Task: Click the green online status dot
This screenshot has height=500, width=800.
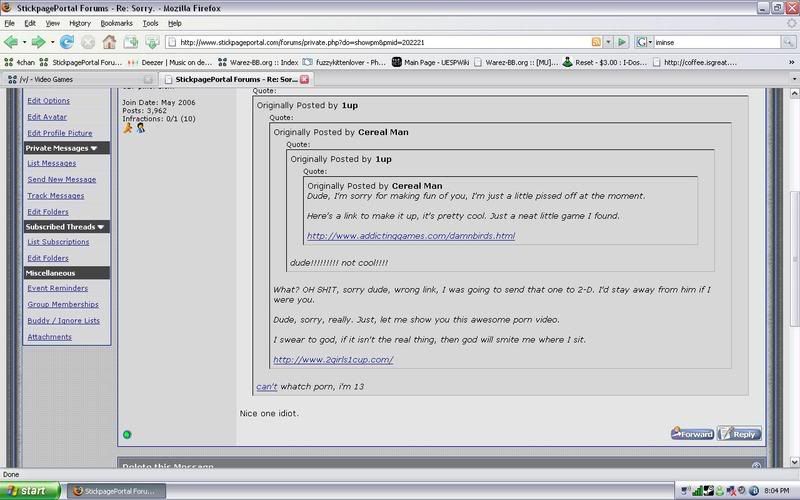Action: (127, 435)
